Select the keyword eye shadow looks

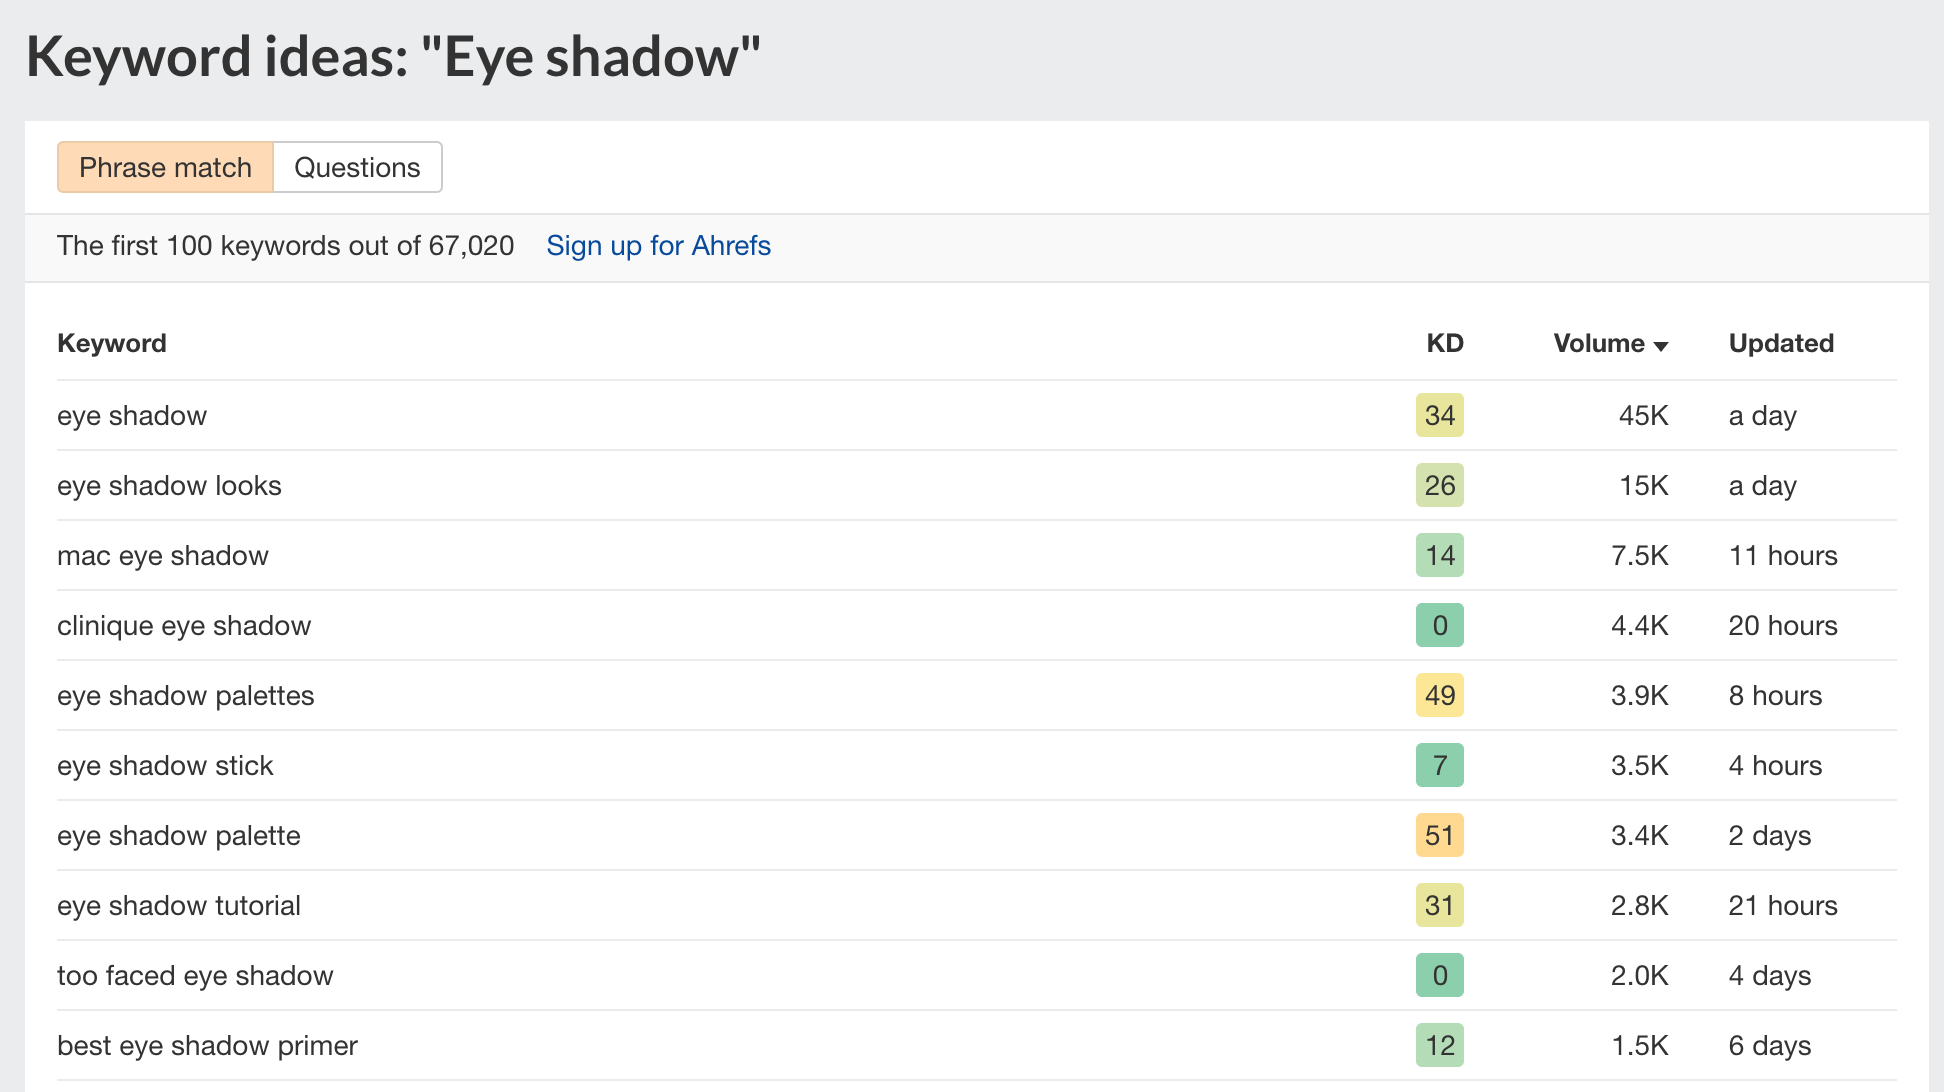point(169,485)
